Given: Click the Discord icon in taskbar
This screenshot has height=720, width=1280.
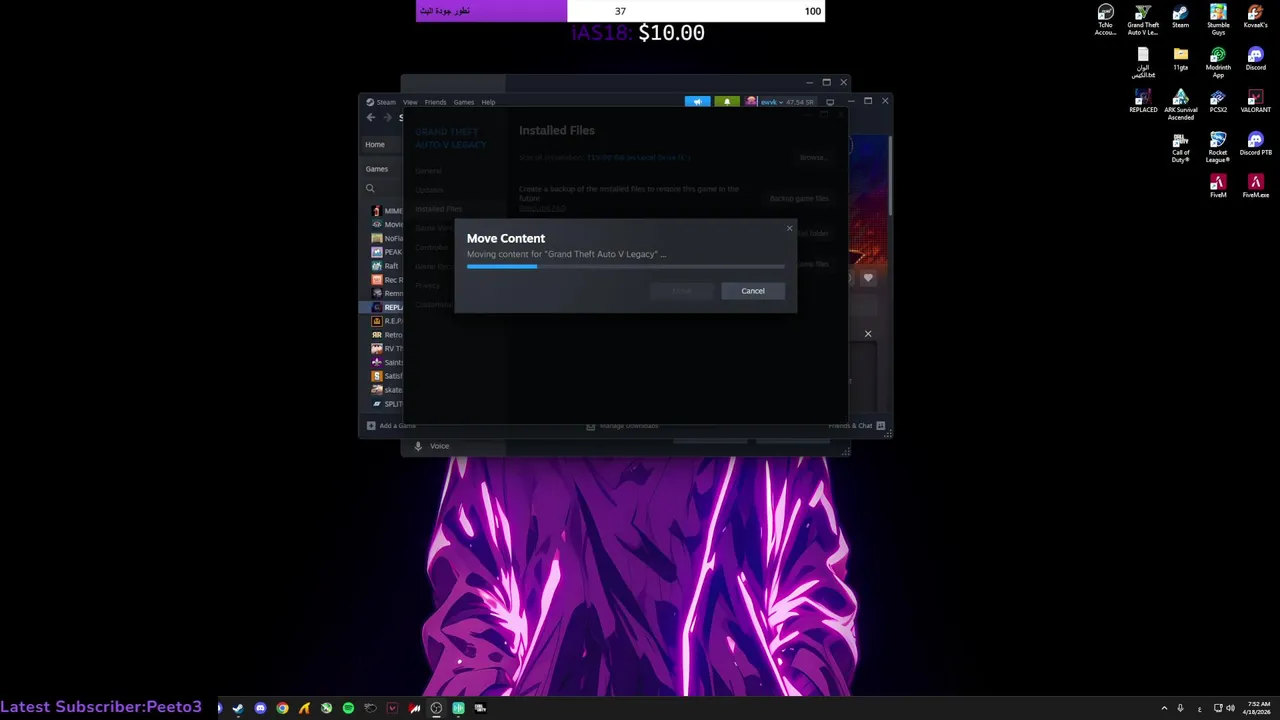Looking at the screenshot, I should point(260,708).
